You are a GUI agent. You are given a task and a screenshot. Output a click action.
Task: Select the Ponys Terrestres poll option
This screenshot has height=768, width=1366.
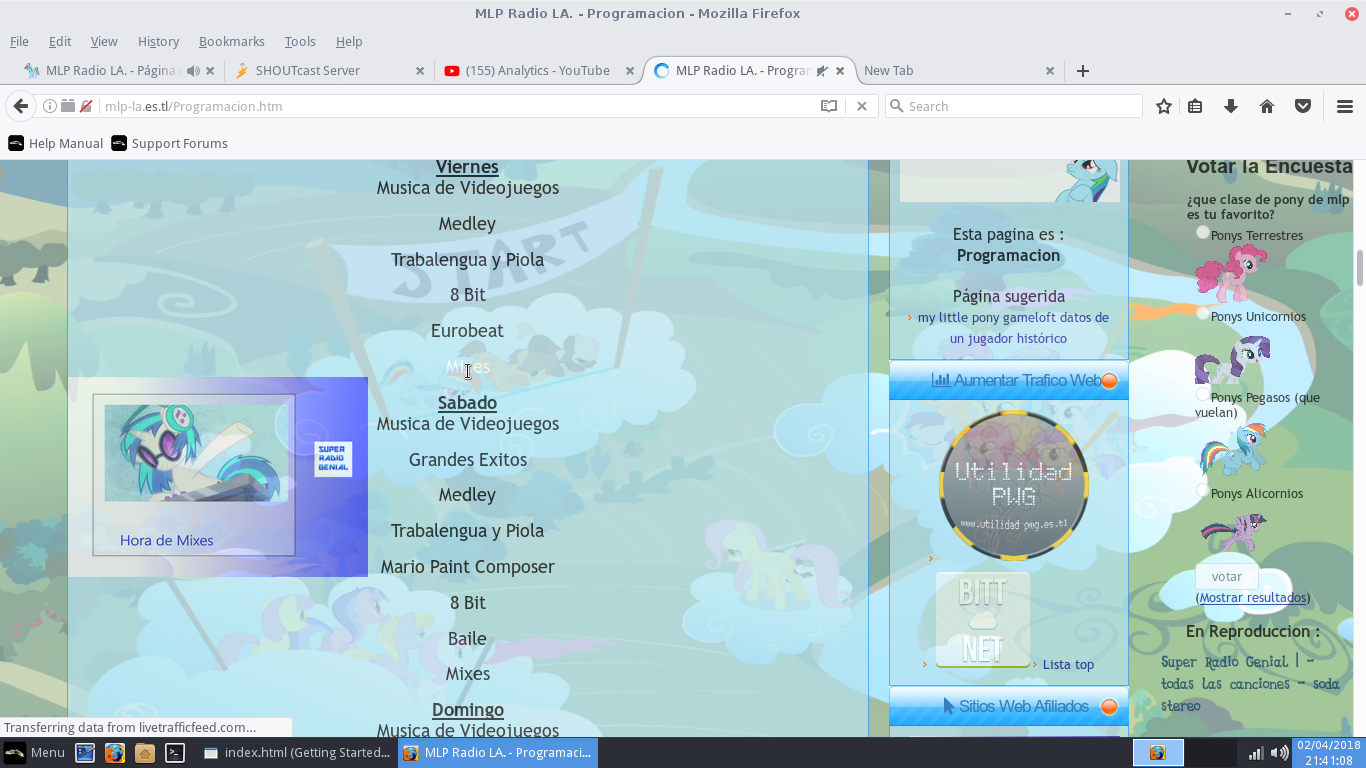1203,233
